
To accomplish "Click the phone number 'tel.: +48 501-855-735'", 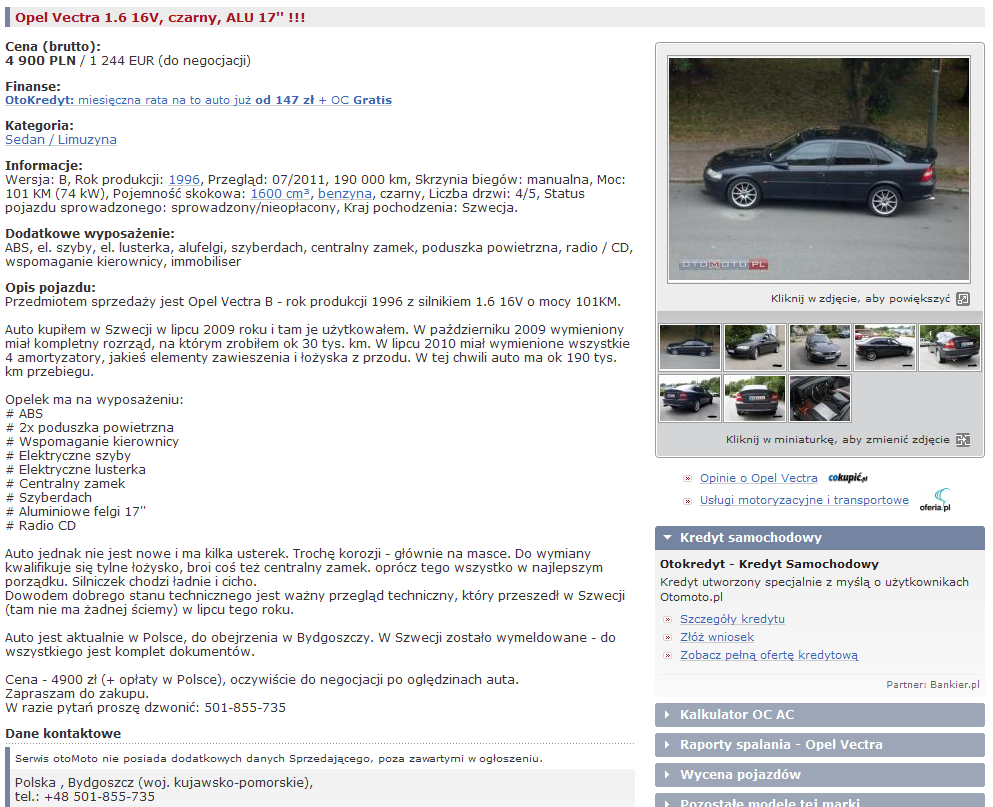I will click(x=85, y=797).
